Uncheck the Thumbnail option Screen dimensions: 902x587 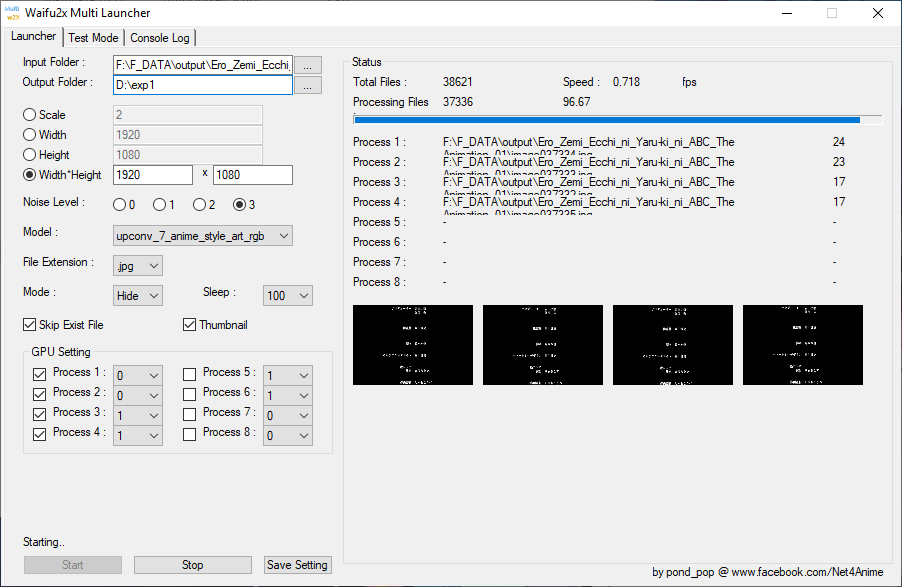[189, 324]
